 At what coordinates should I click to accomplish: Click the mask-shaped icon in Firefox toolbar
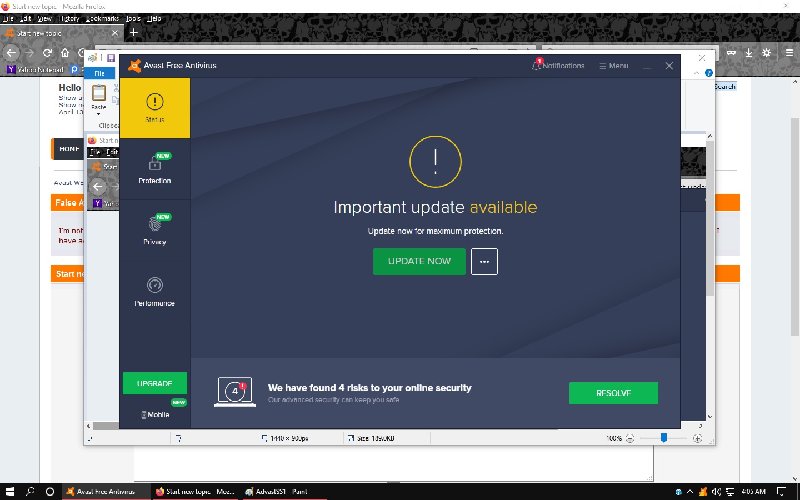731,53
